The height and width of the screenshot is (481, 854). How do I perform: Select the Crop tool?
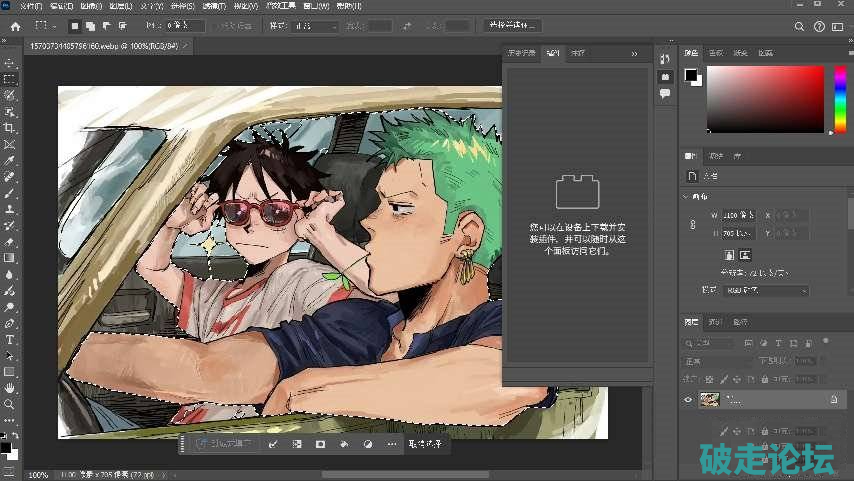10,128
